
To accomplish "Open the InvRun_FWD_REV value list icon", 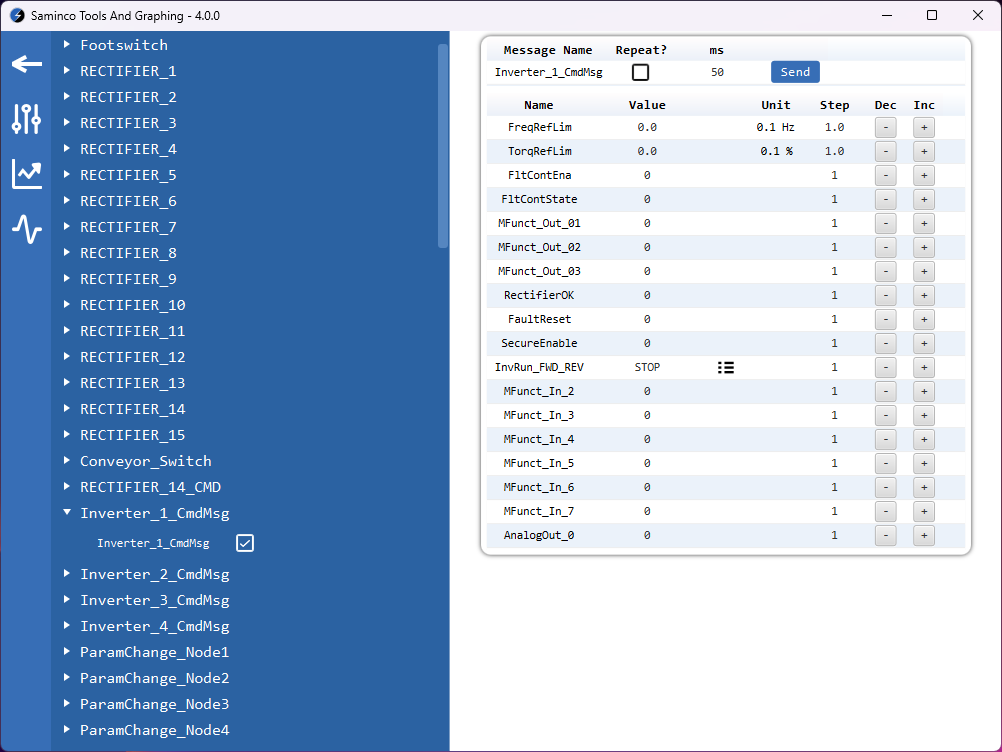I will tap(725, 367).
